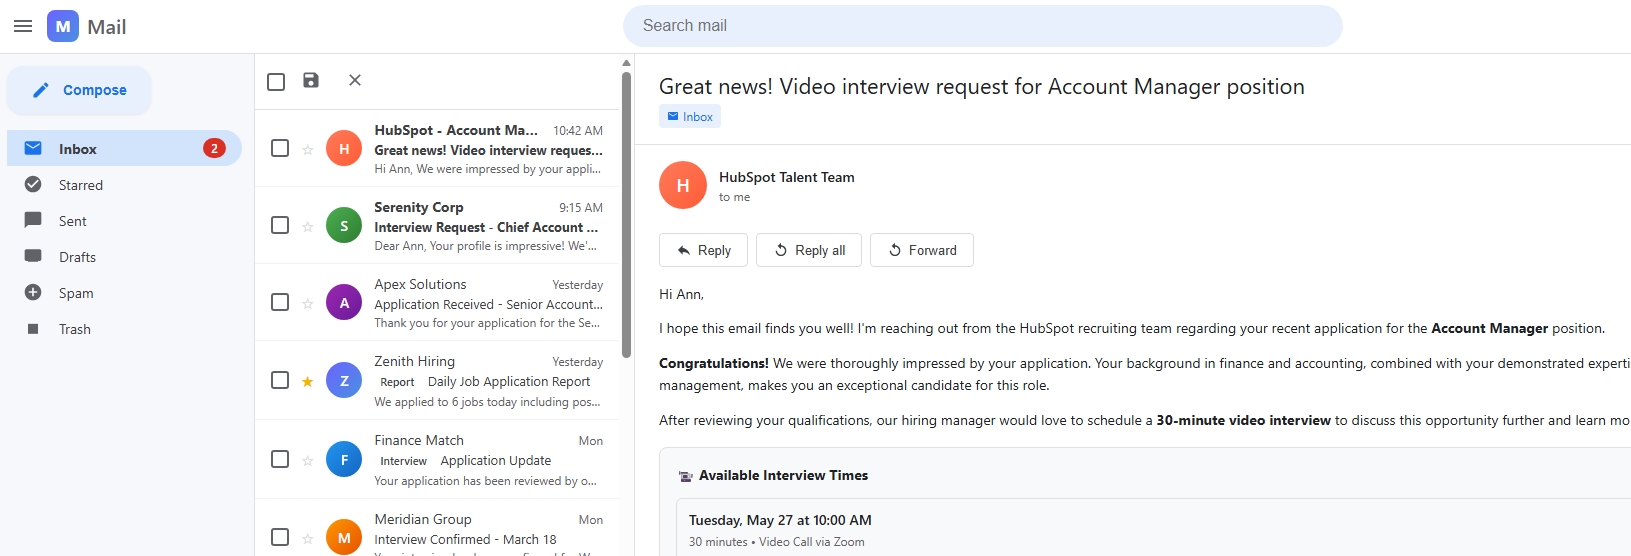Click the Forward button
The height and width of the screenshot is (556, 1631).
tap(922, 250)
